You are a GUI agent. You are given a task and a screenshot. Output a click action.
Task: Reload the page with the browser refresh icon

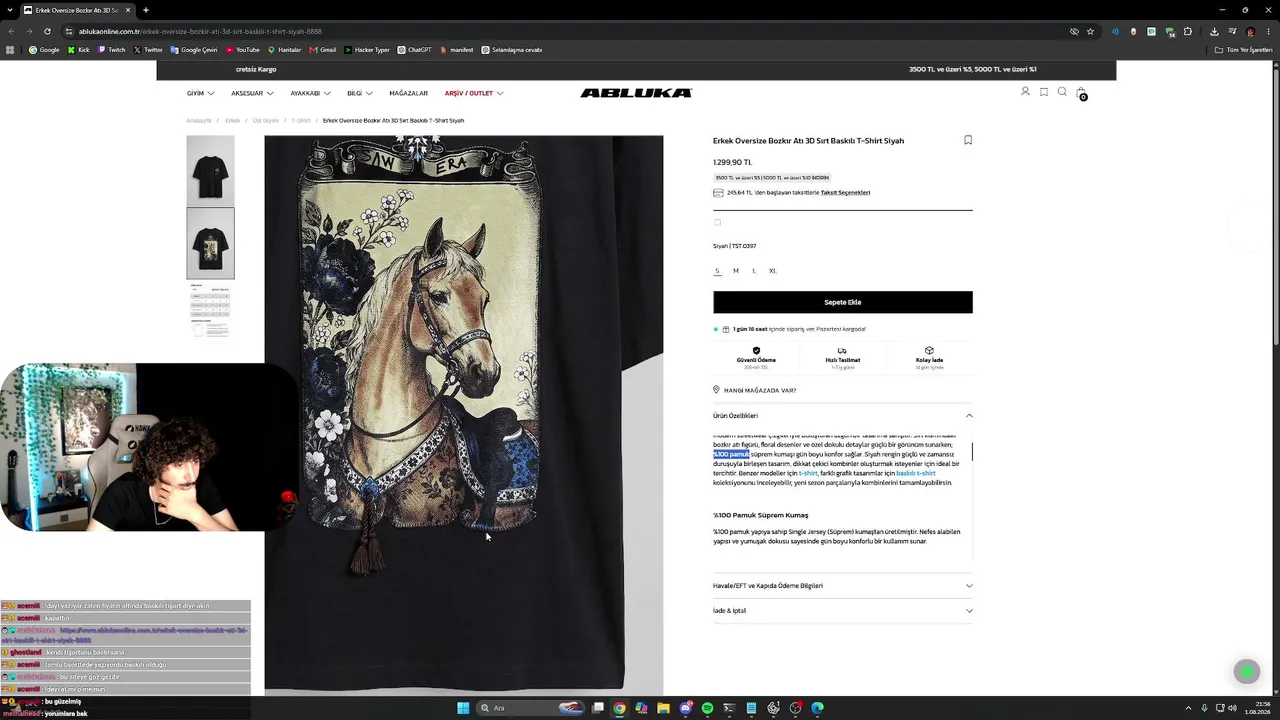(47, 31)
